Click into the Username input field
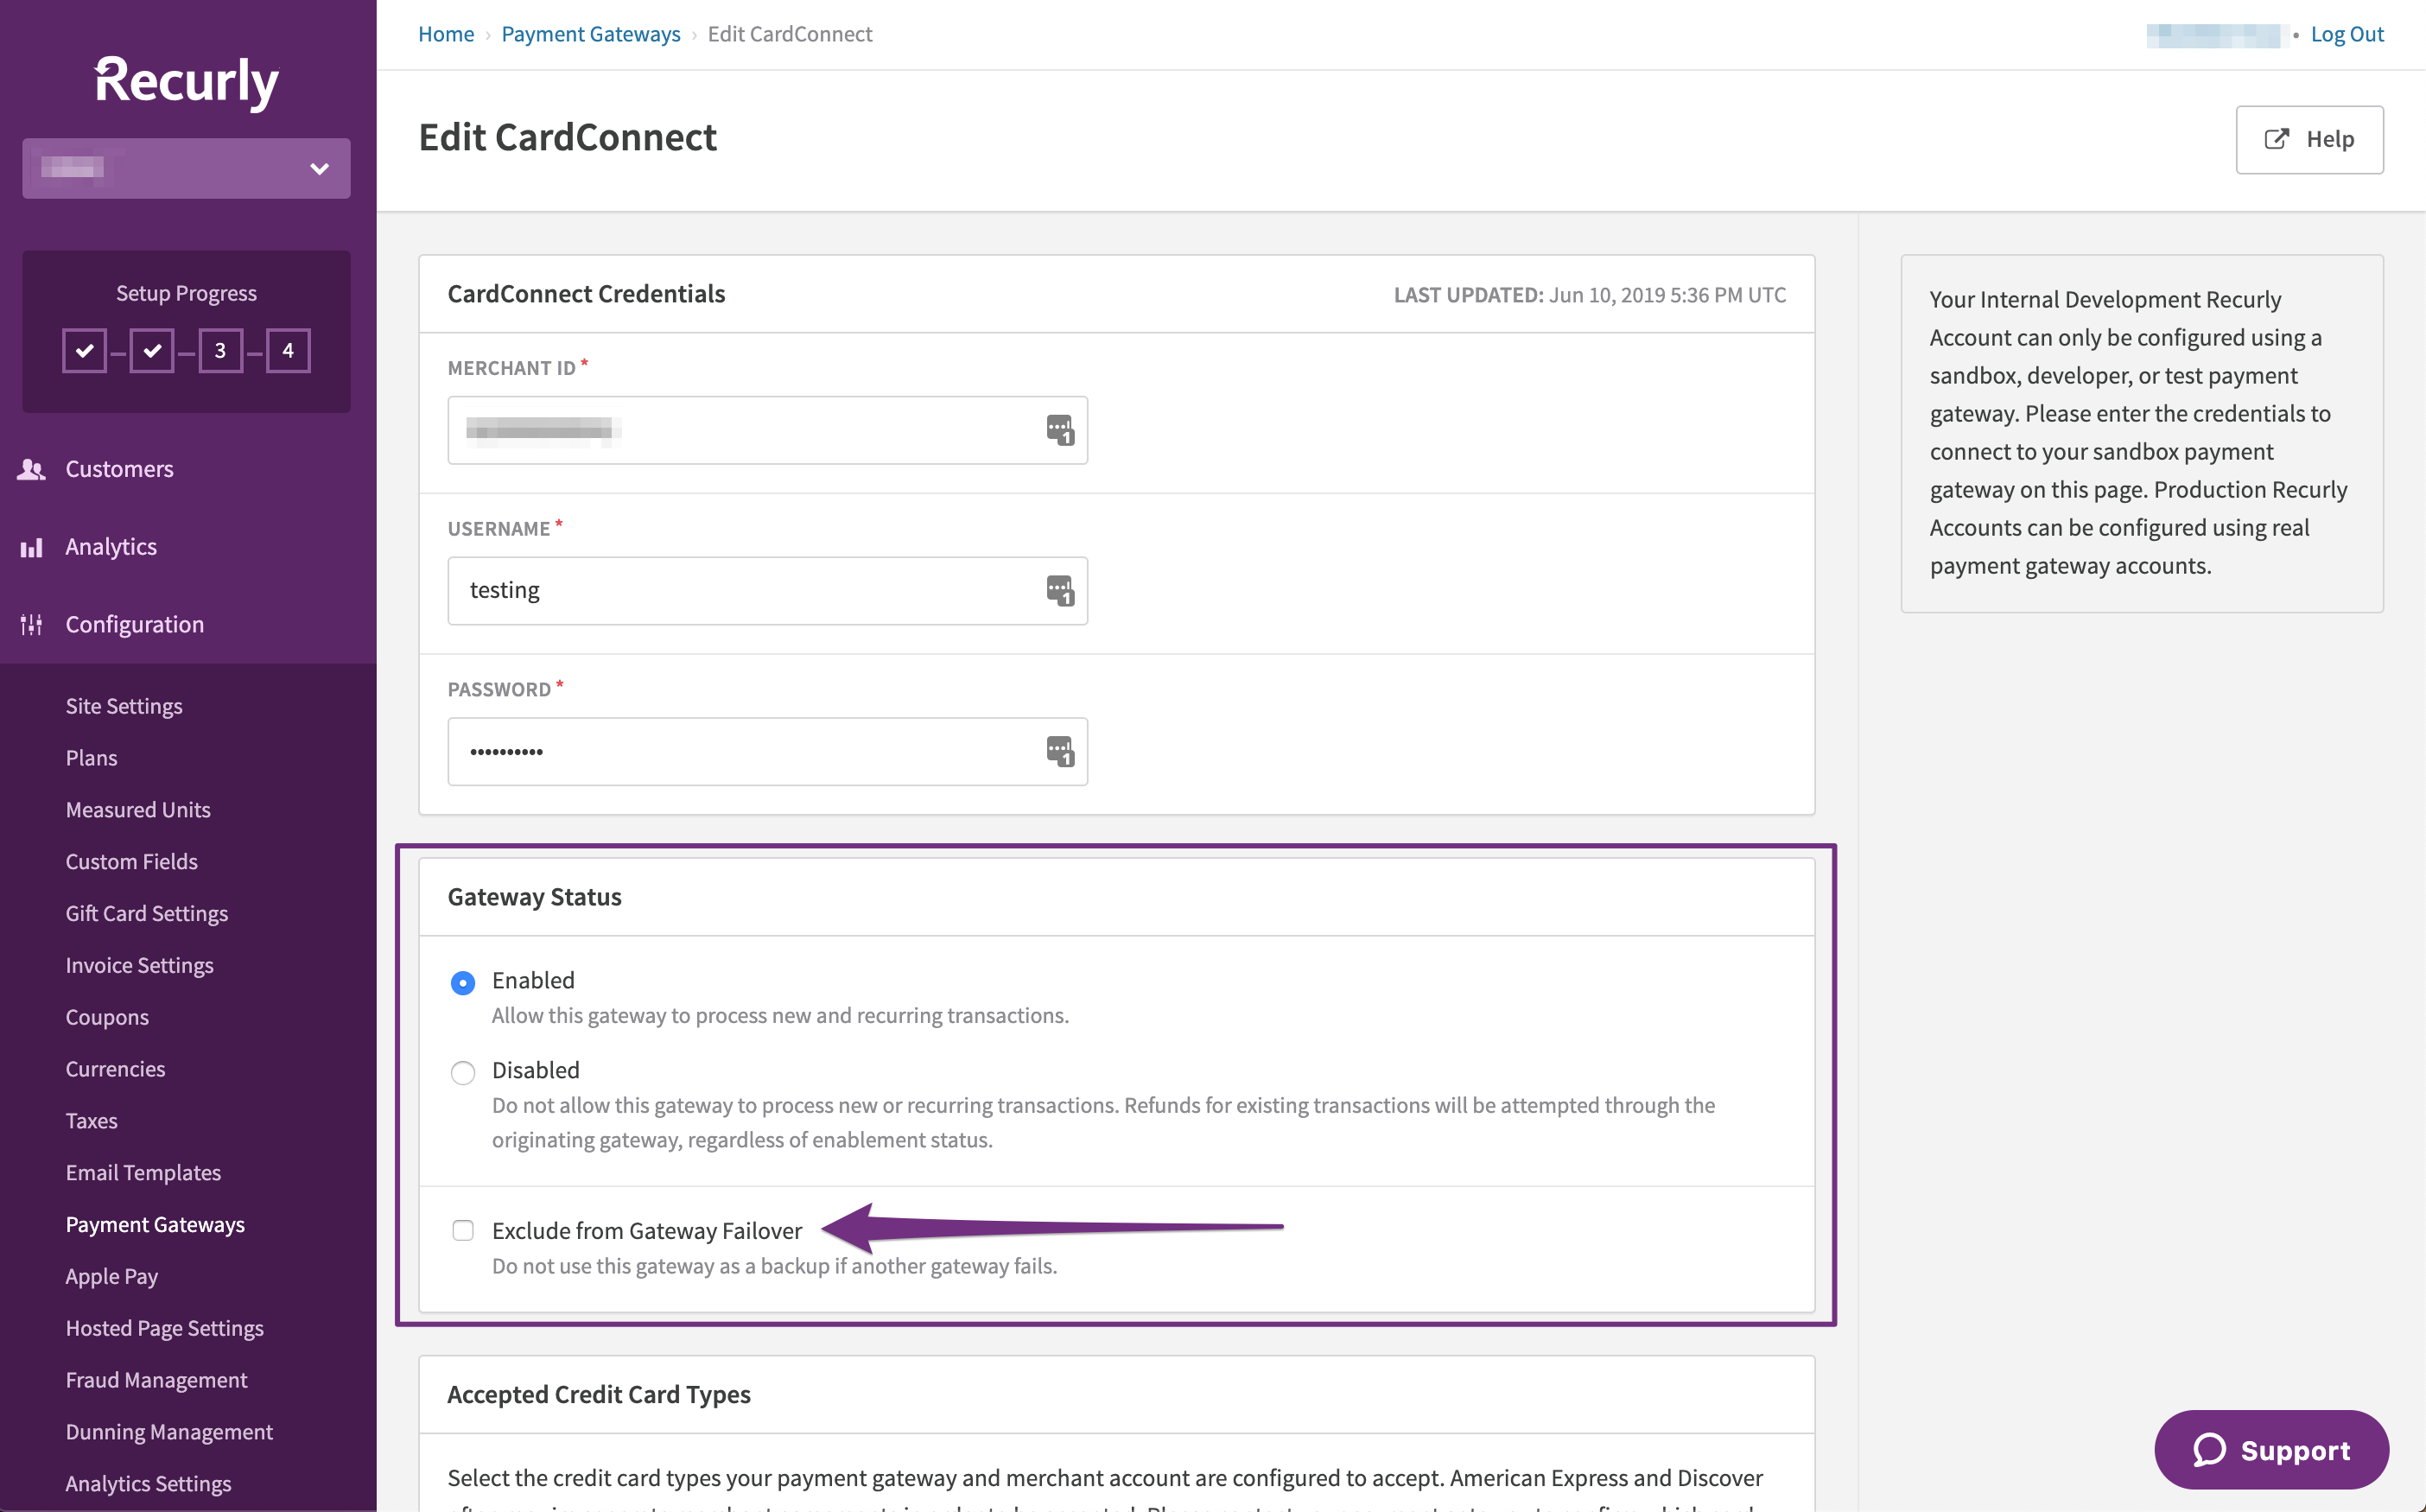 pos(740,590)
